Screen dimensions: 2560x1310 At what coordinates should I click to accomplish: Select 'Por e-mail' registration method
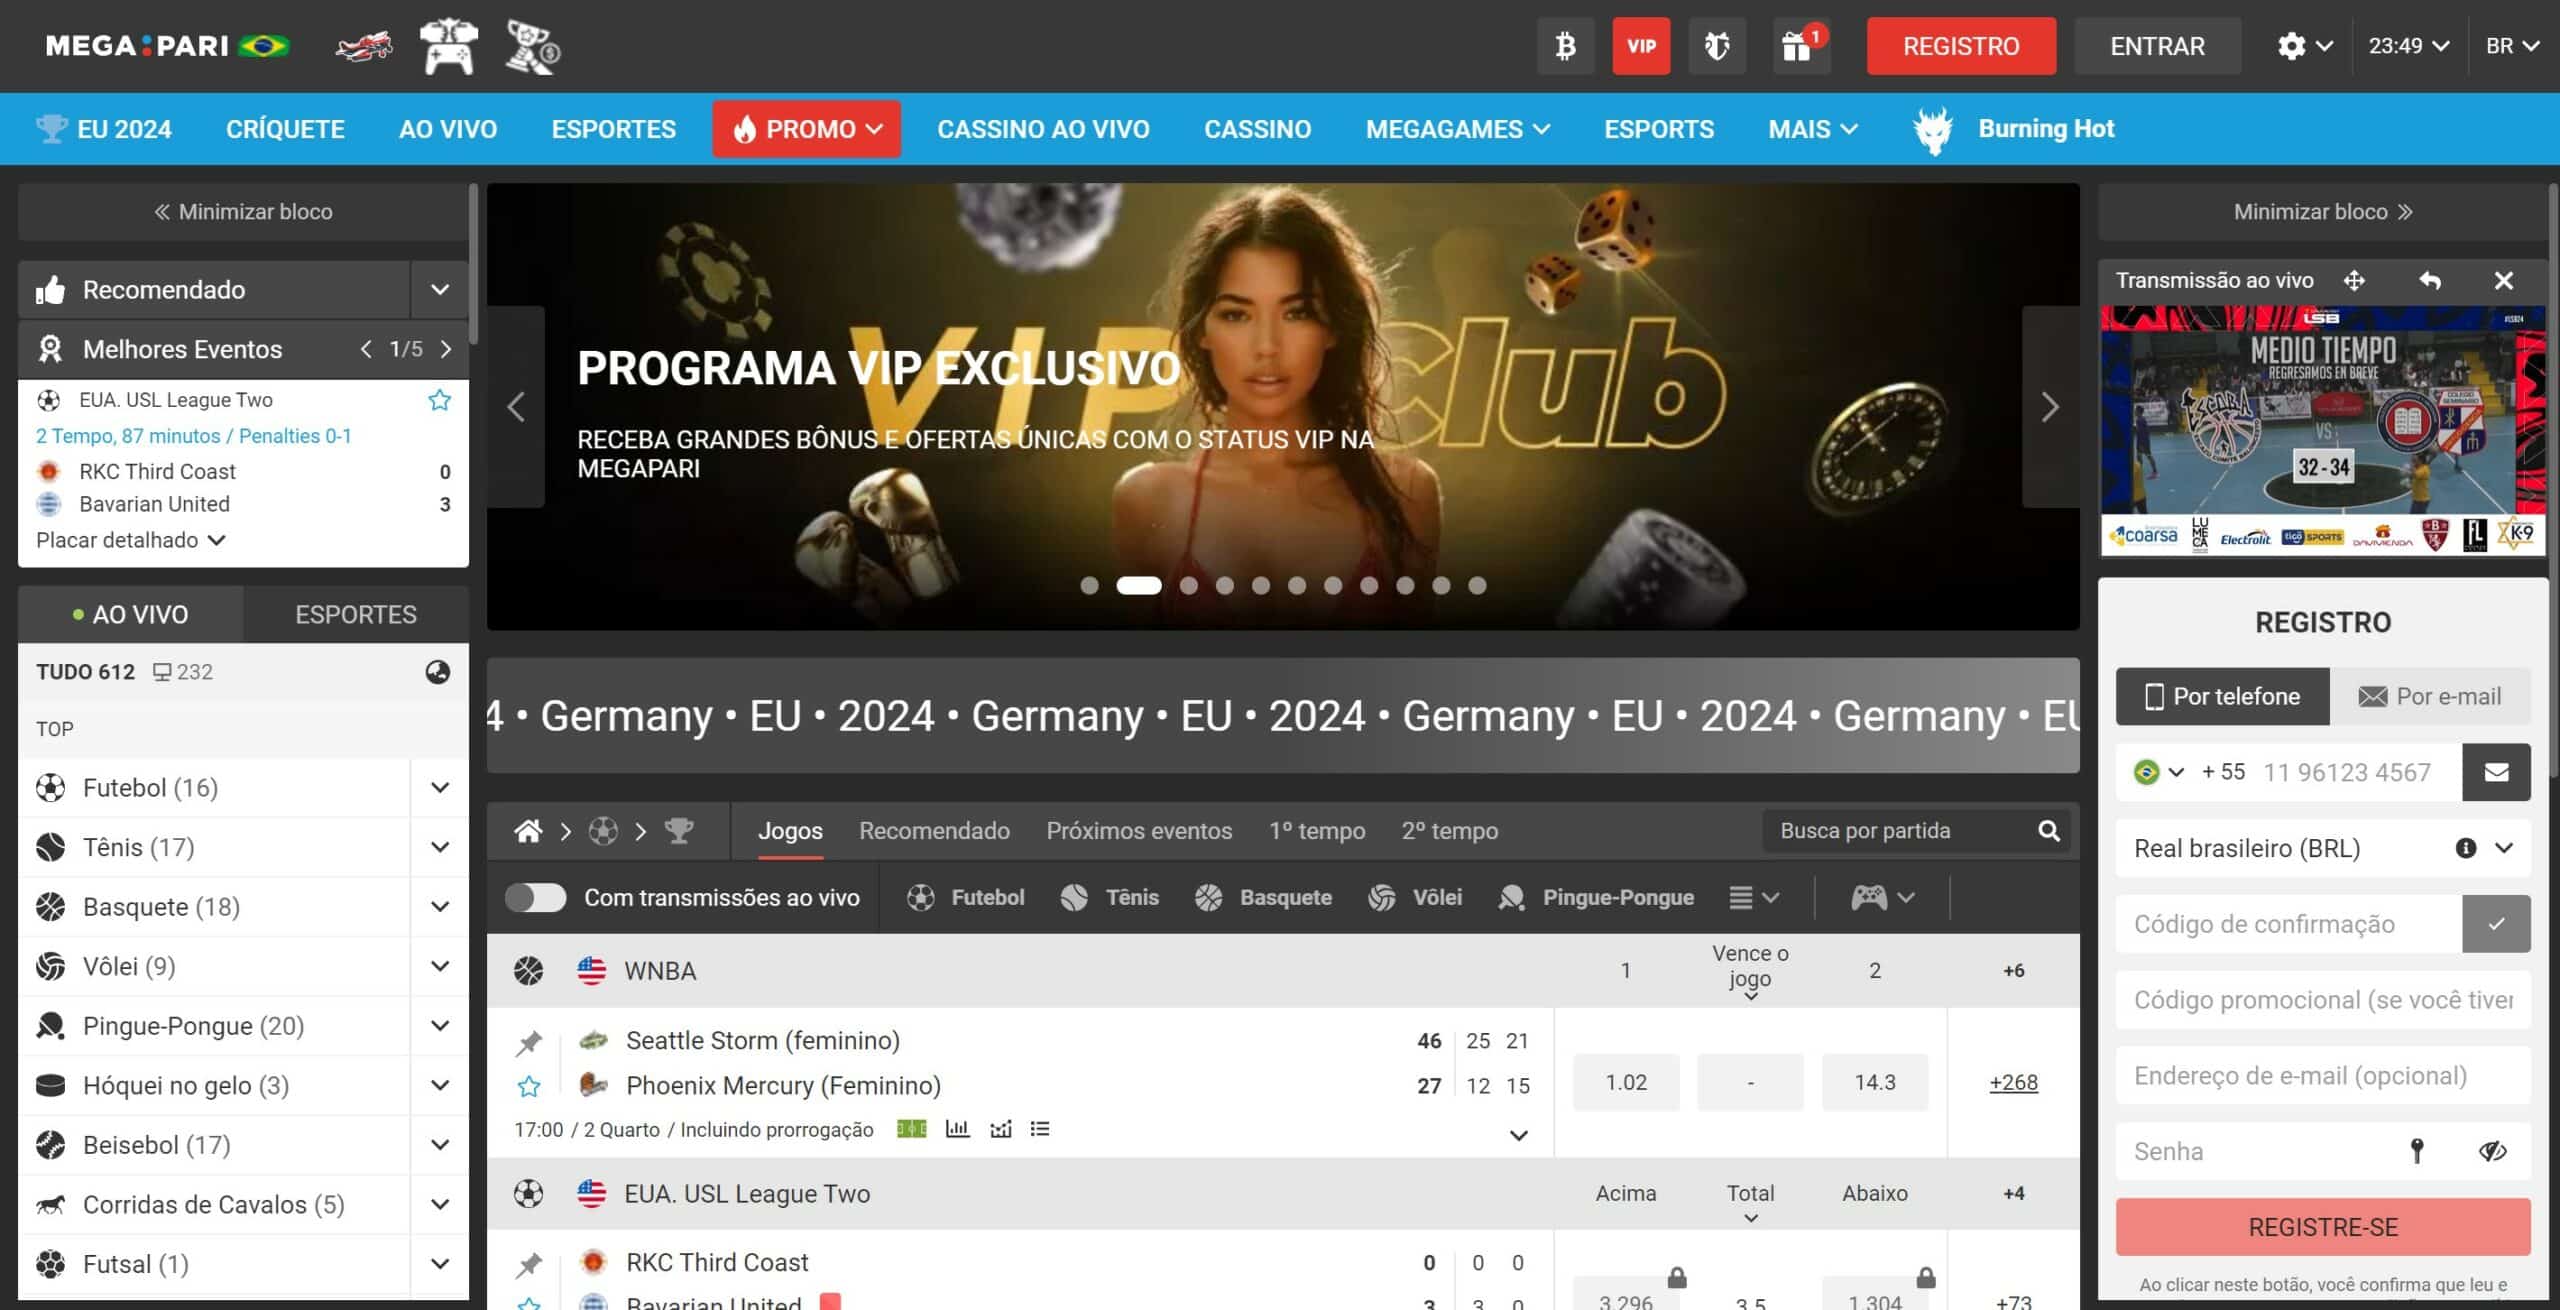[2430, 696]
